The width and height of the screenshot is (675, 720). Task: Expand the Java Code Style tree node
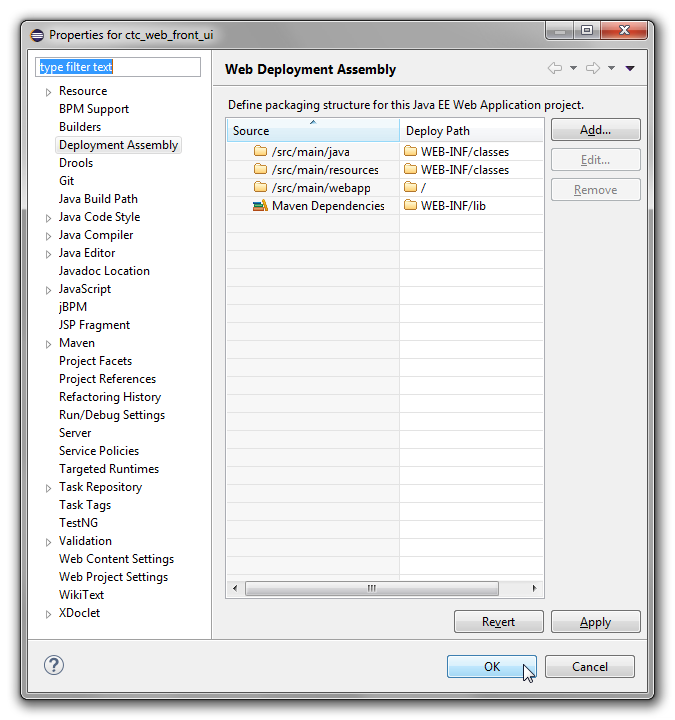pyautogui.click(x=48, y=218)
